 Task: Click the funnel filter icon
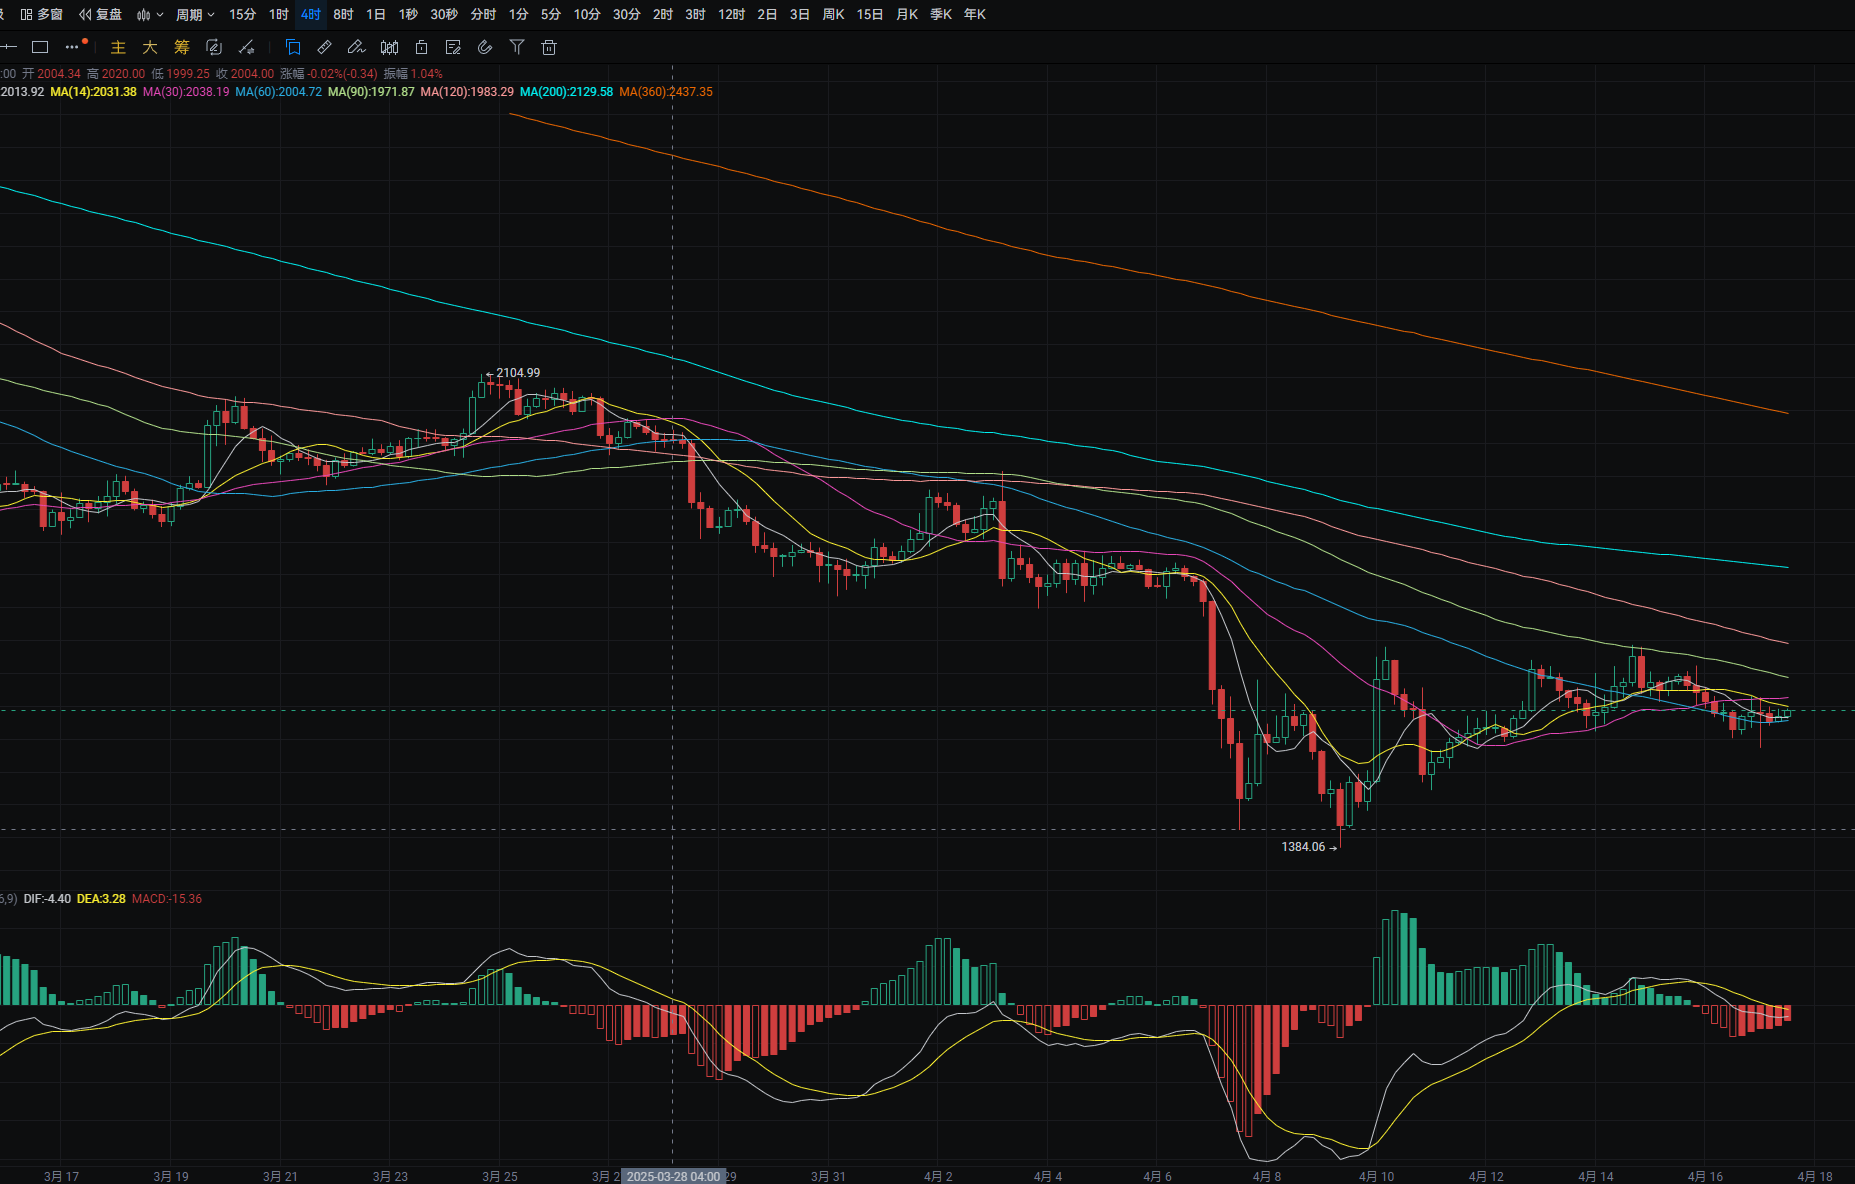point(517,47)
